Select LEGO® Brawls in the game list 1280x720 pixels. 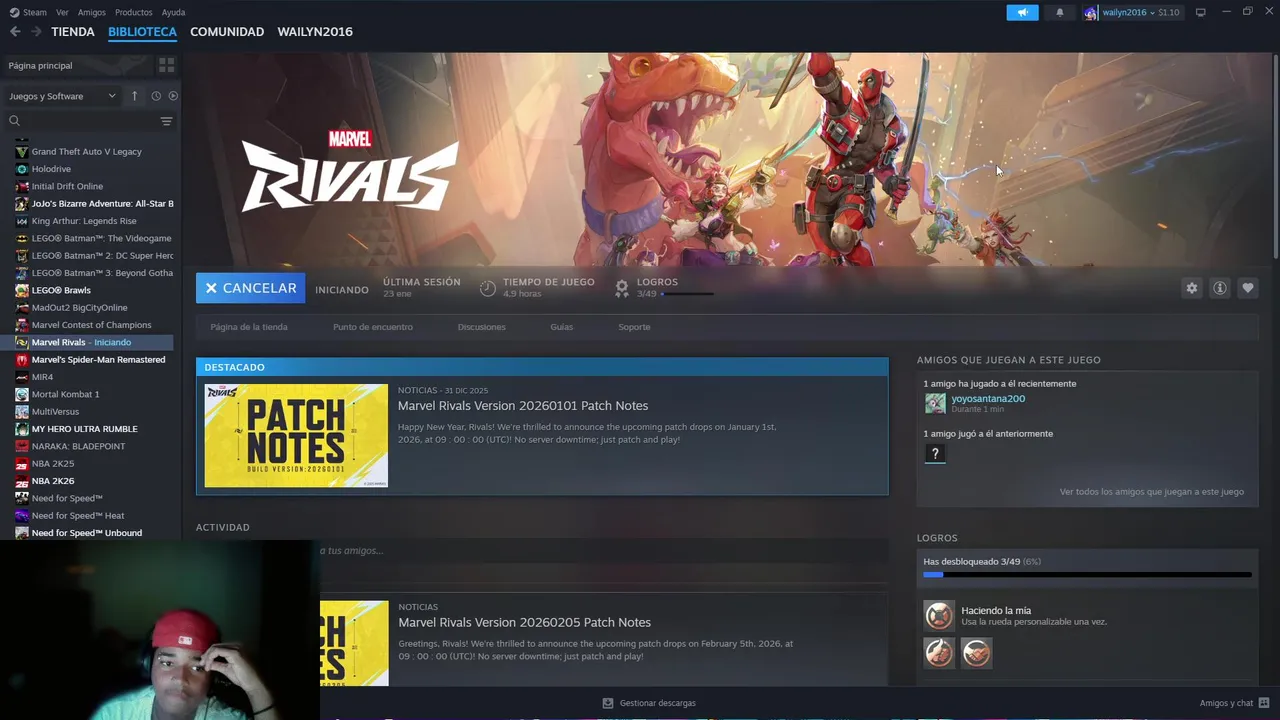(61, 290)
